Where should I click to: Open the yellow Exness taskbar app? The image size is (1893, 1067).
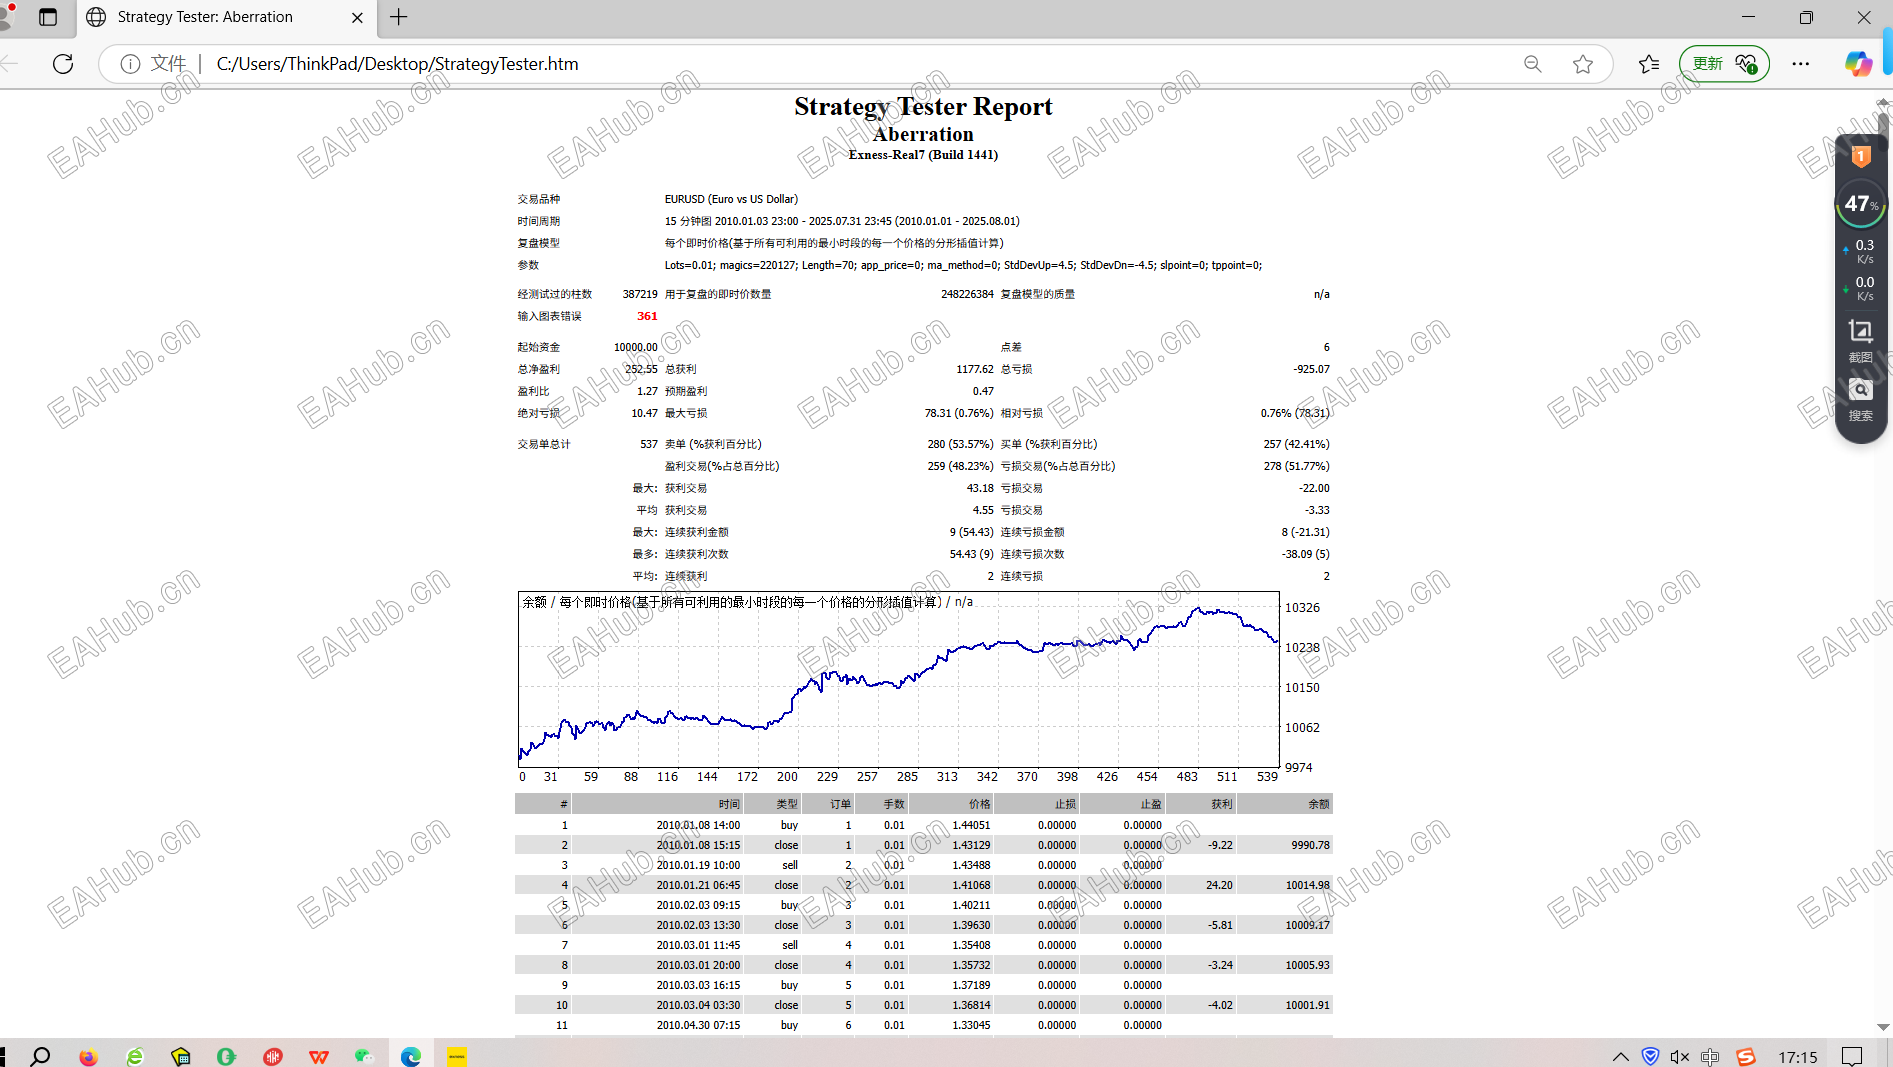click(x=457, y=1056)
